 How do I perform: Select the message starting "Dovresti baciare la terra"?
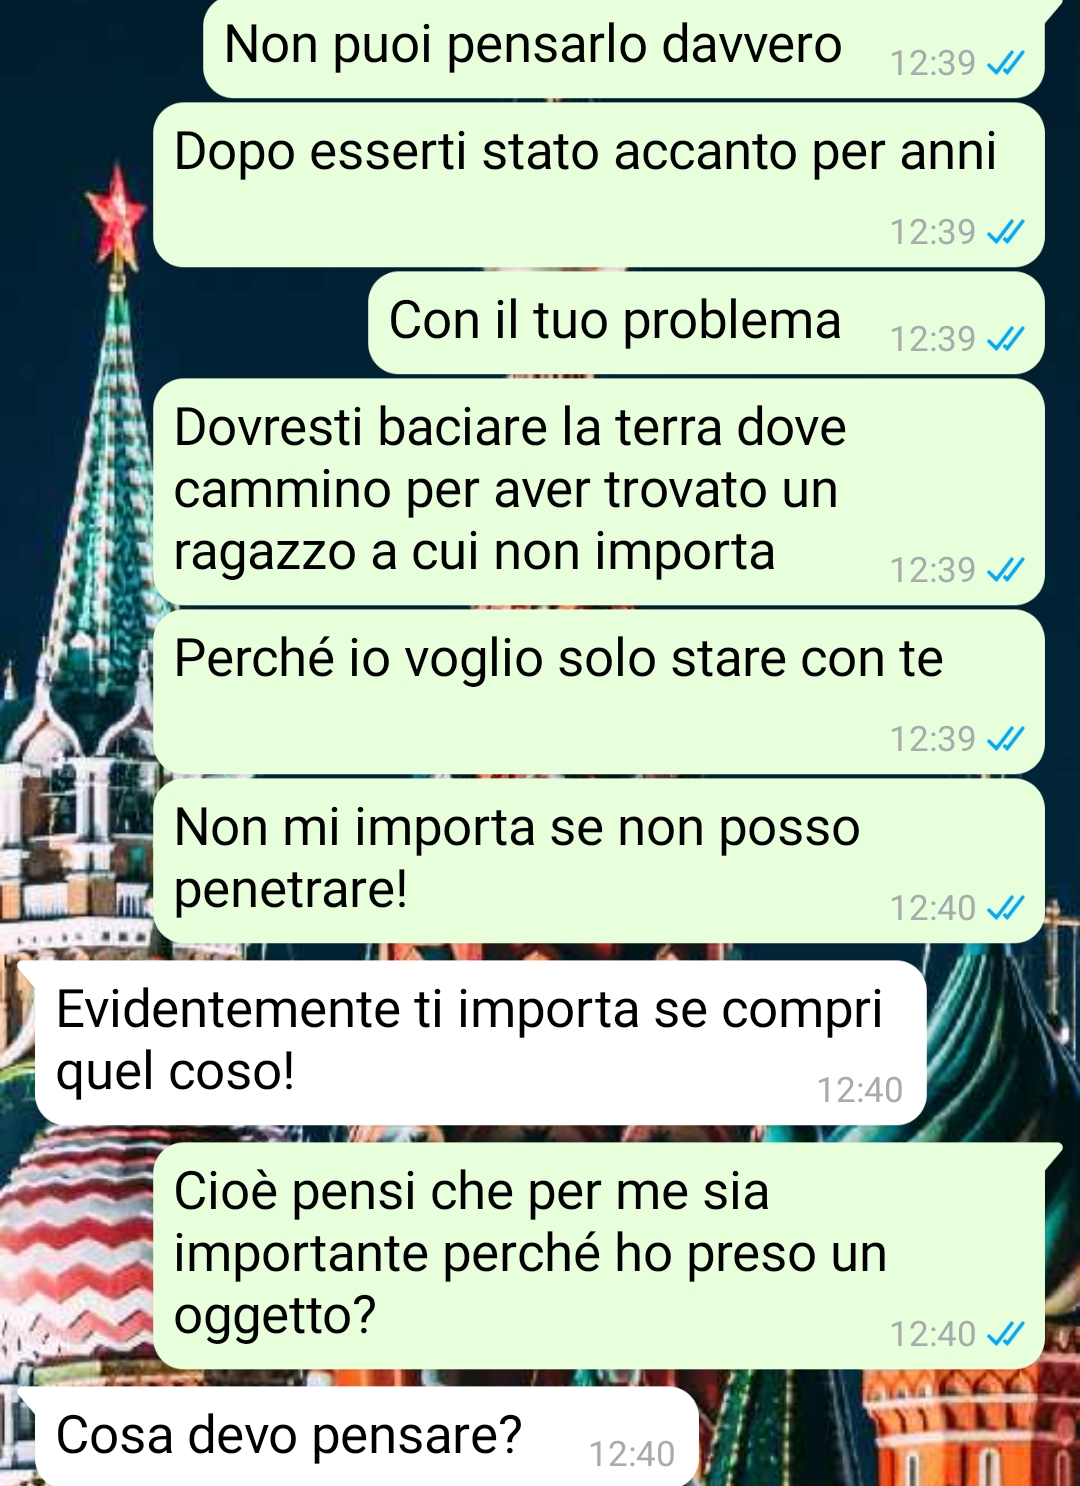[599, 492]
